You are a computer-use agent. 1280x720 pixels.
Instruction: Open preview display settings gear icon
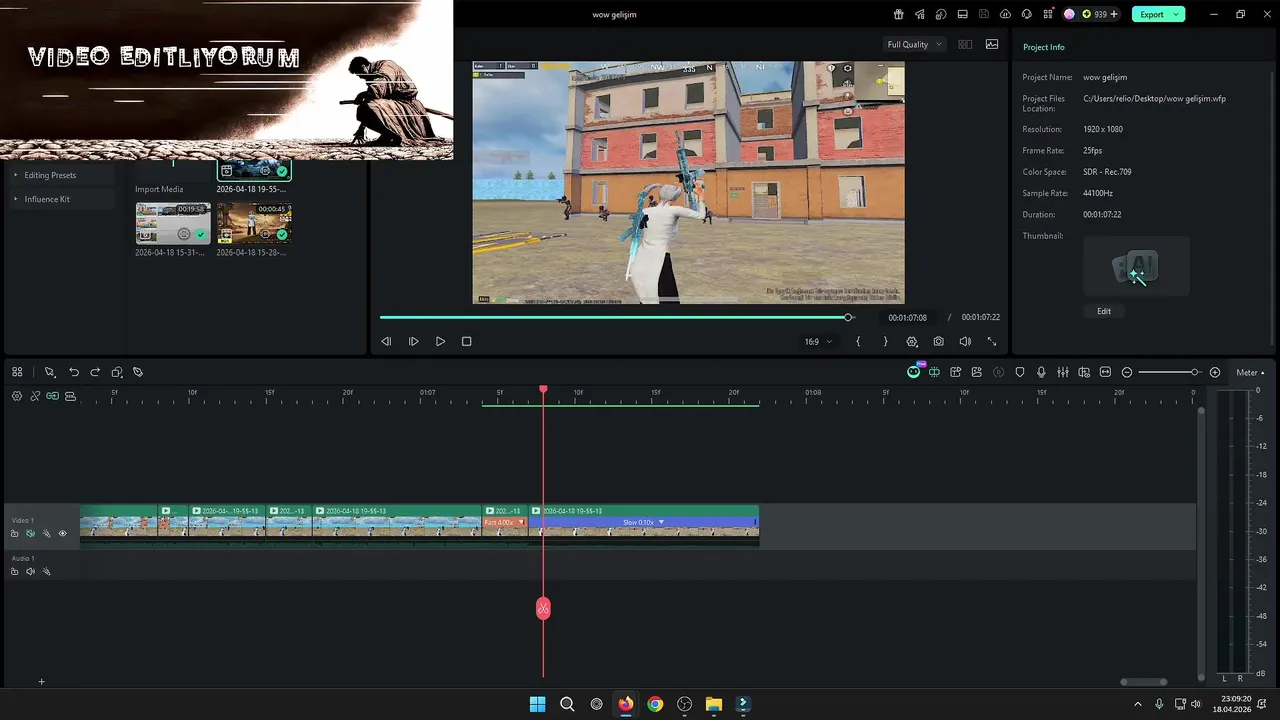[912, 341]
